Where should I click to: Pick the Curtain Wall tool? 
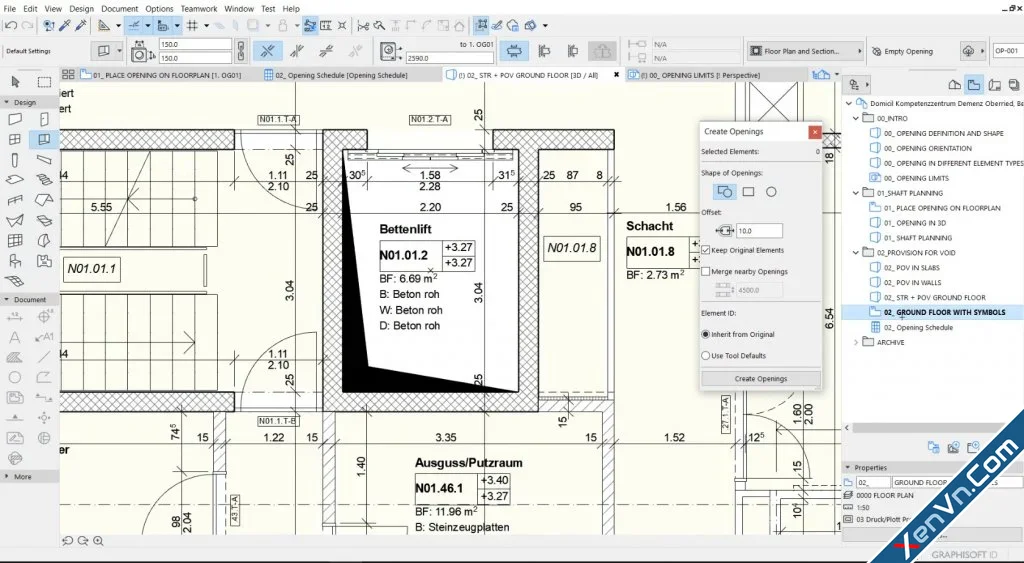tap(15, 240)
